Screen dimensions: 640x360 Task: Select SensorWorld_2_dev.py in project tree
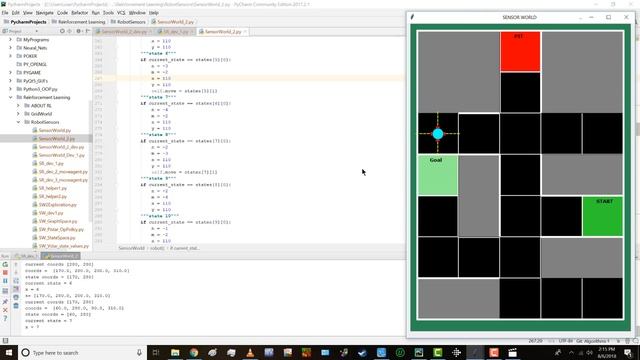pyautogui.click(x=61, y=147)
